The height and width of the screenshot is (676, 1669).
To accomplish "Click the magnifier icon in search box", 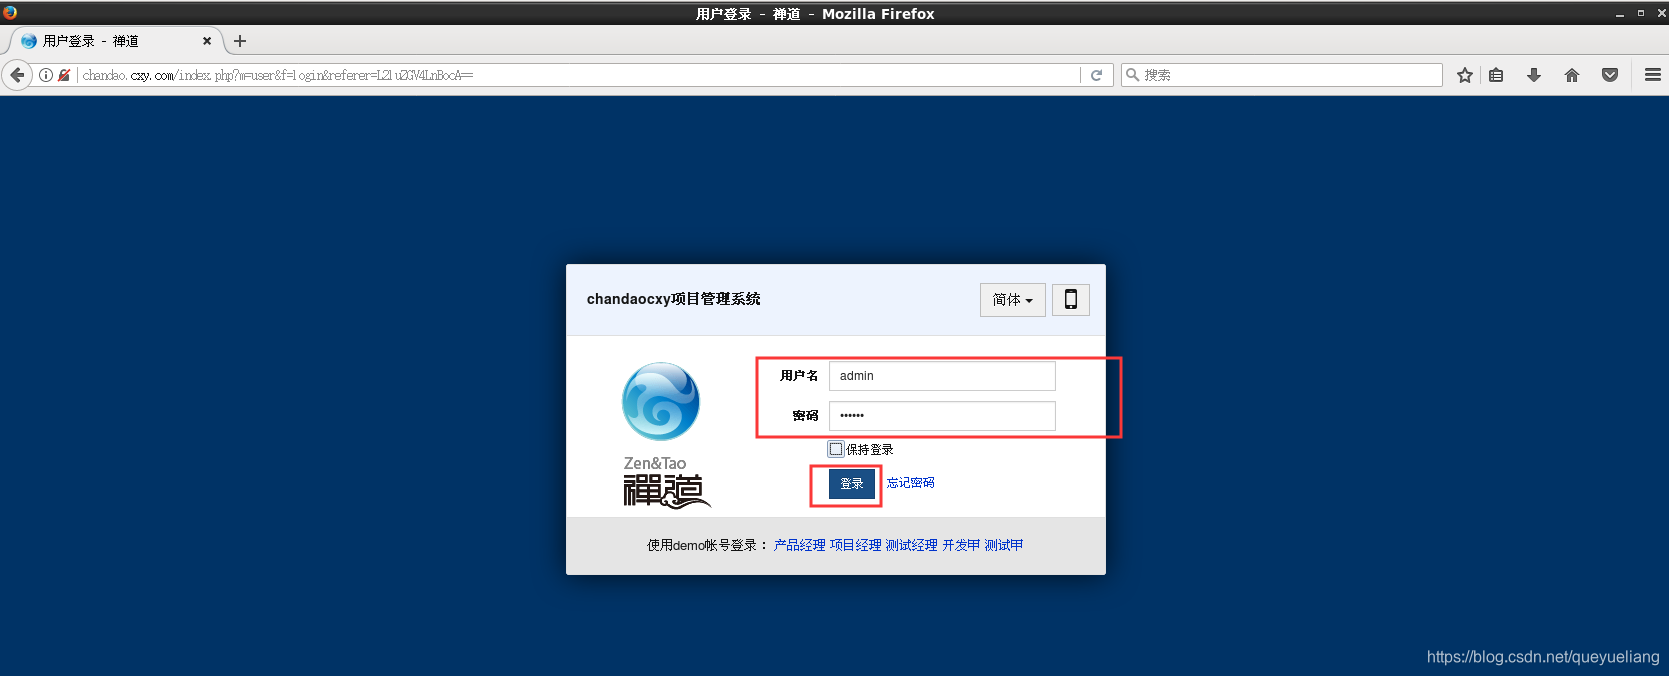I will [1133, 75].
